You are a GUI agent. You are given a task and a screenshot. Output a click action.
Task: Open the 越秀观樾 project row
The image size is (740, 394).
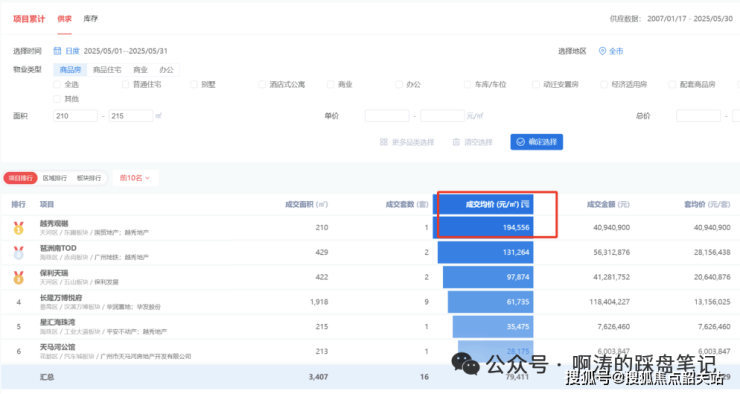(370, 228)
